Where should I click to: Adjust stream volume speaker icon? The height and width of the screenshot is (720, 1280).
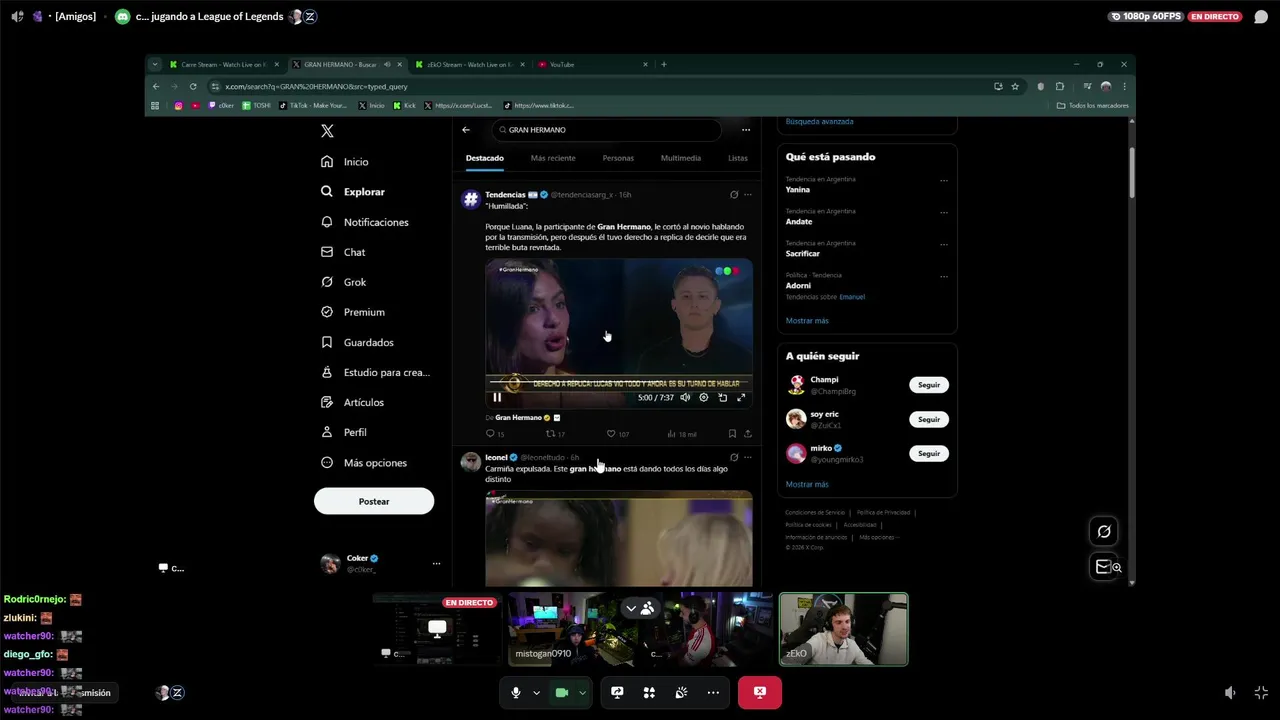click(x=1230, y=692)
